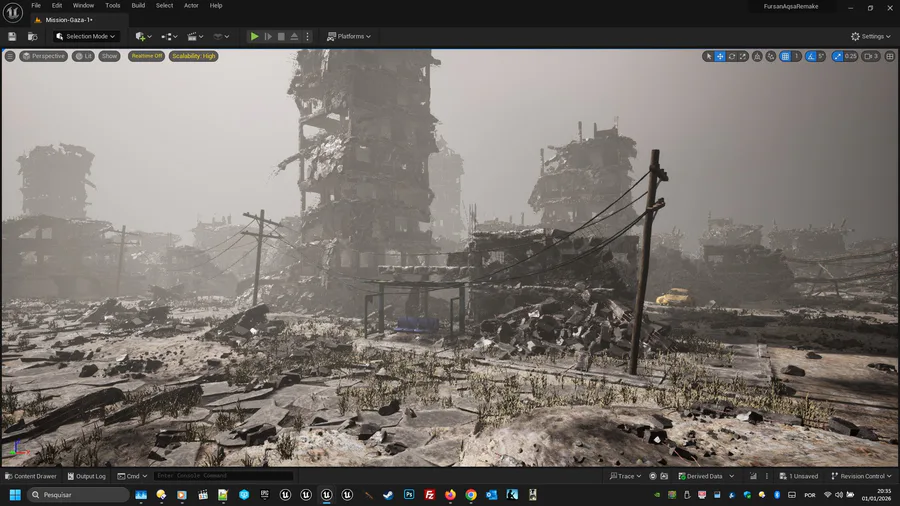Click the Eject button in play controls
This screenshot has height=506, width=900.
coord(294,36)
